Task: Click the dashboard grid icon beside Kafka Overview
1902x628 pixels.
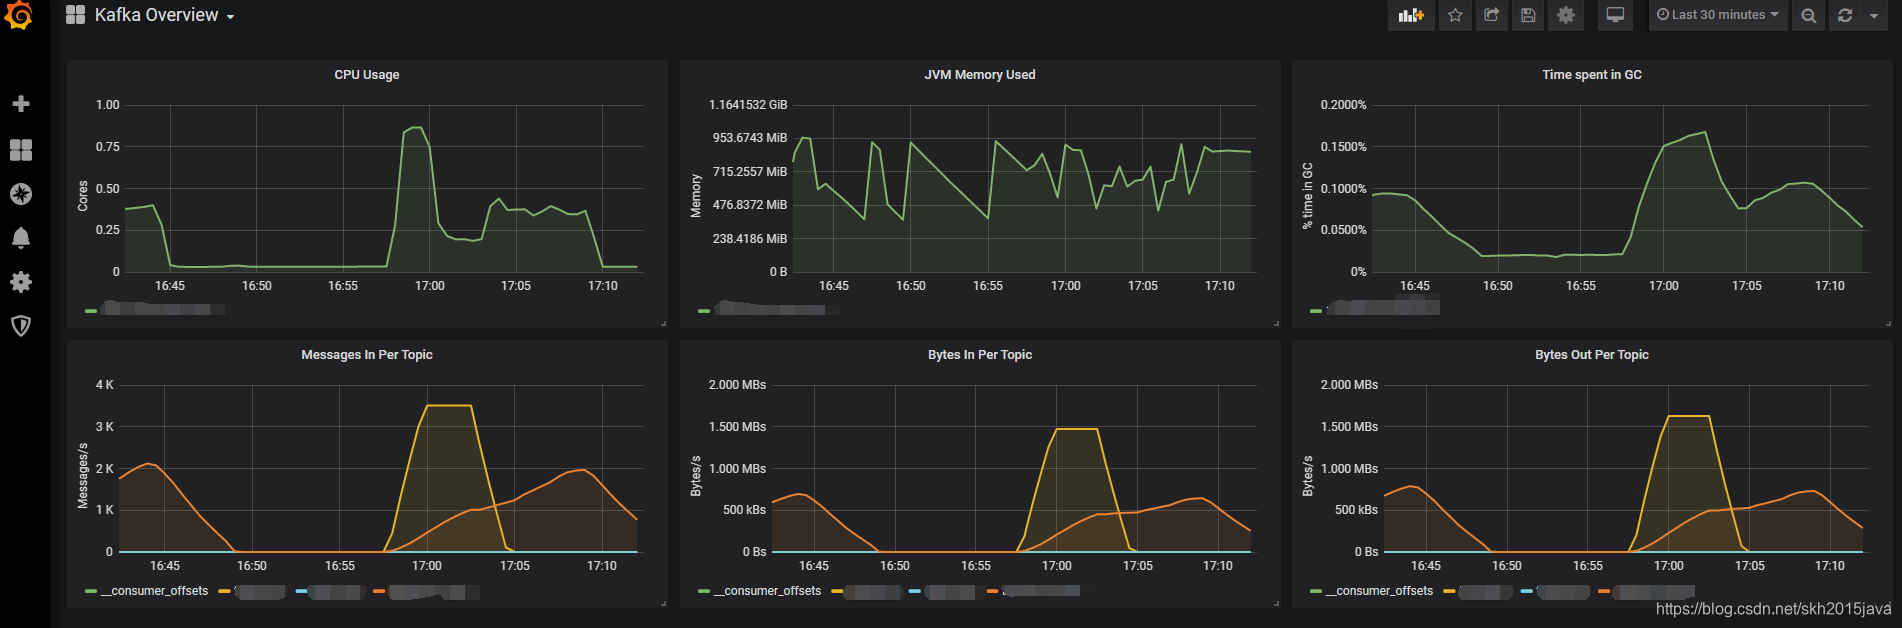Action: pyautogui.click(x=75, y=15)
